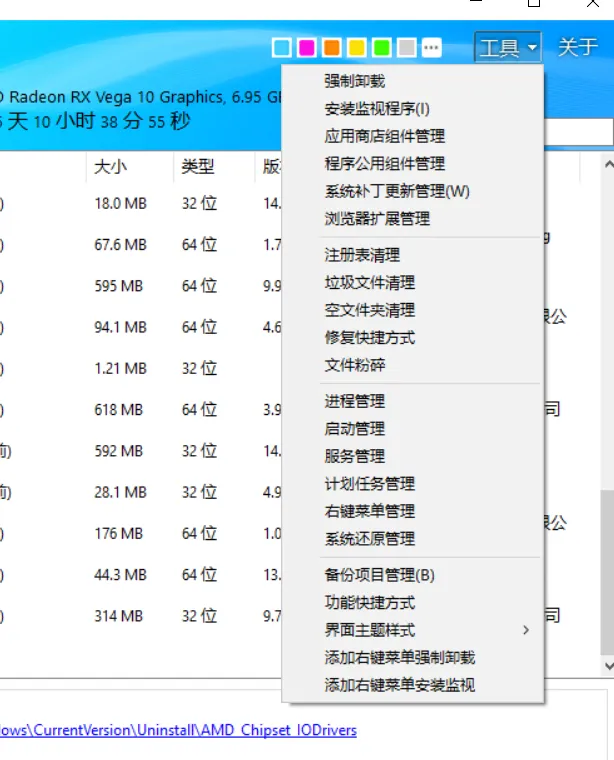The height and width of the screenshot is (760, 614).
Task: Click the scrollbar down arrow
Action: point(609,666)
